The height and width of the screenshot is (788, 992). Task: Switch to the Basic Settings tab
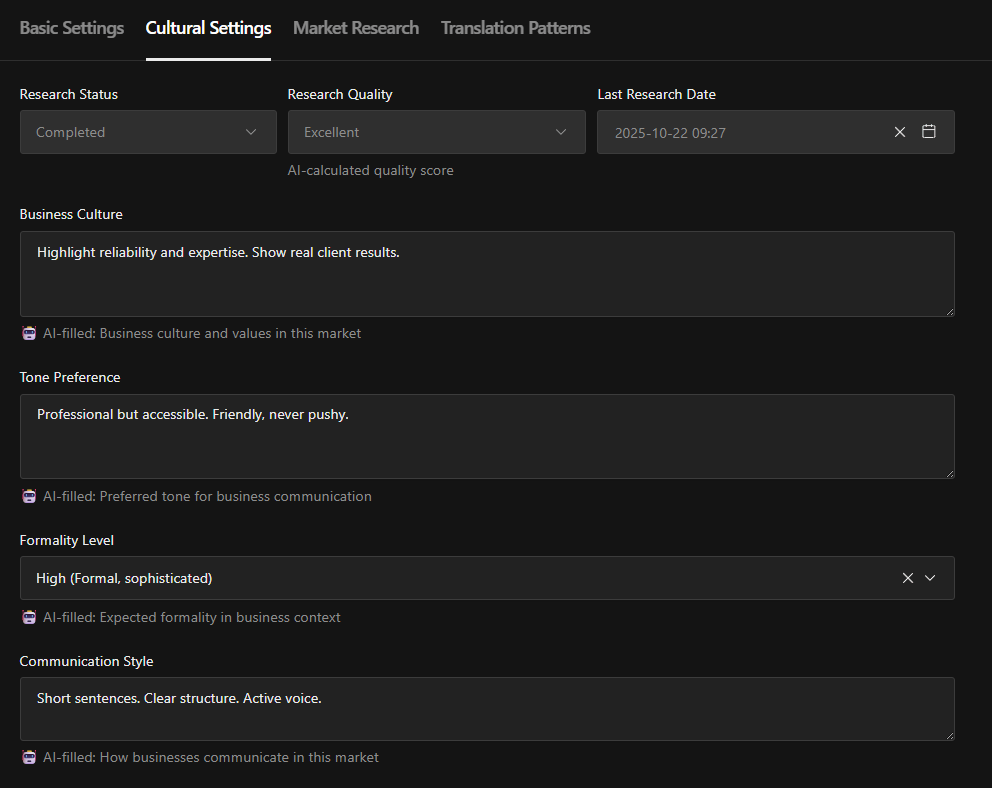[72, 28]
